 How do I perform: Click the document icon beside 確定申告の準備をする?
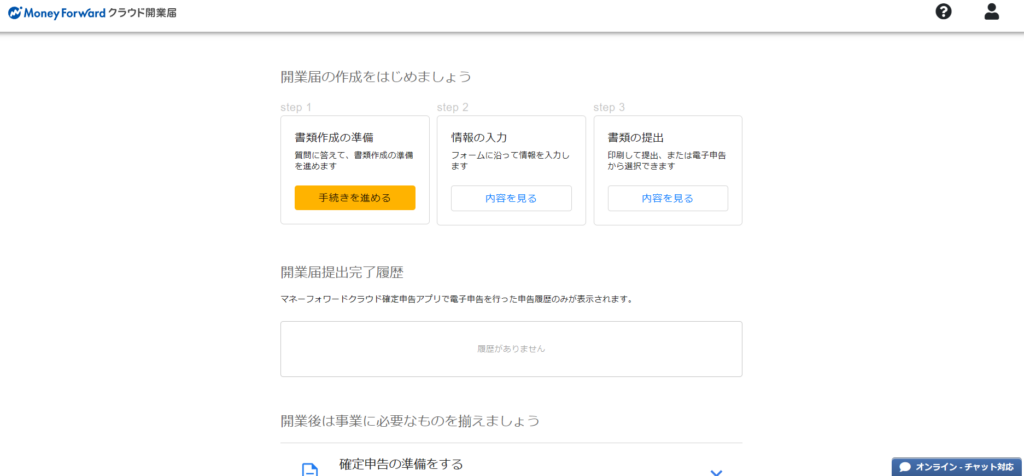tap(310, 470)
